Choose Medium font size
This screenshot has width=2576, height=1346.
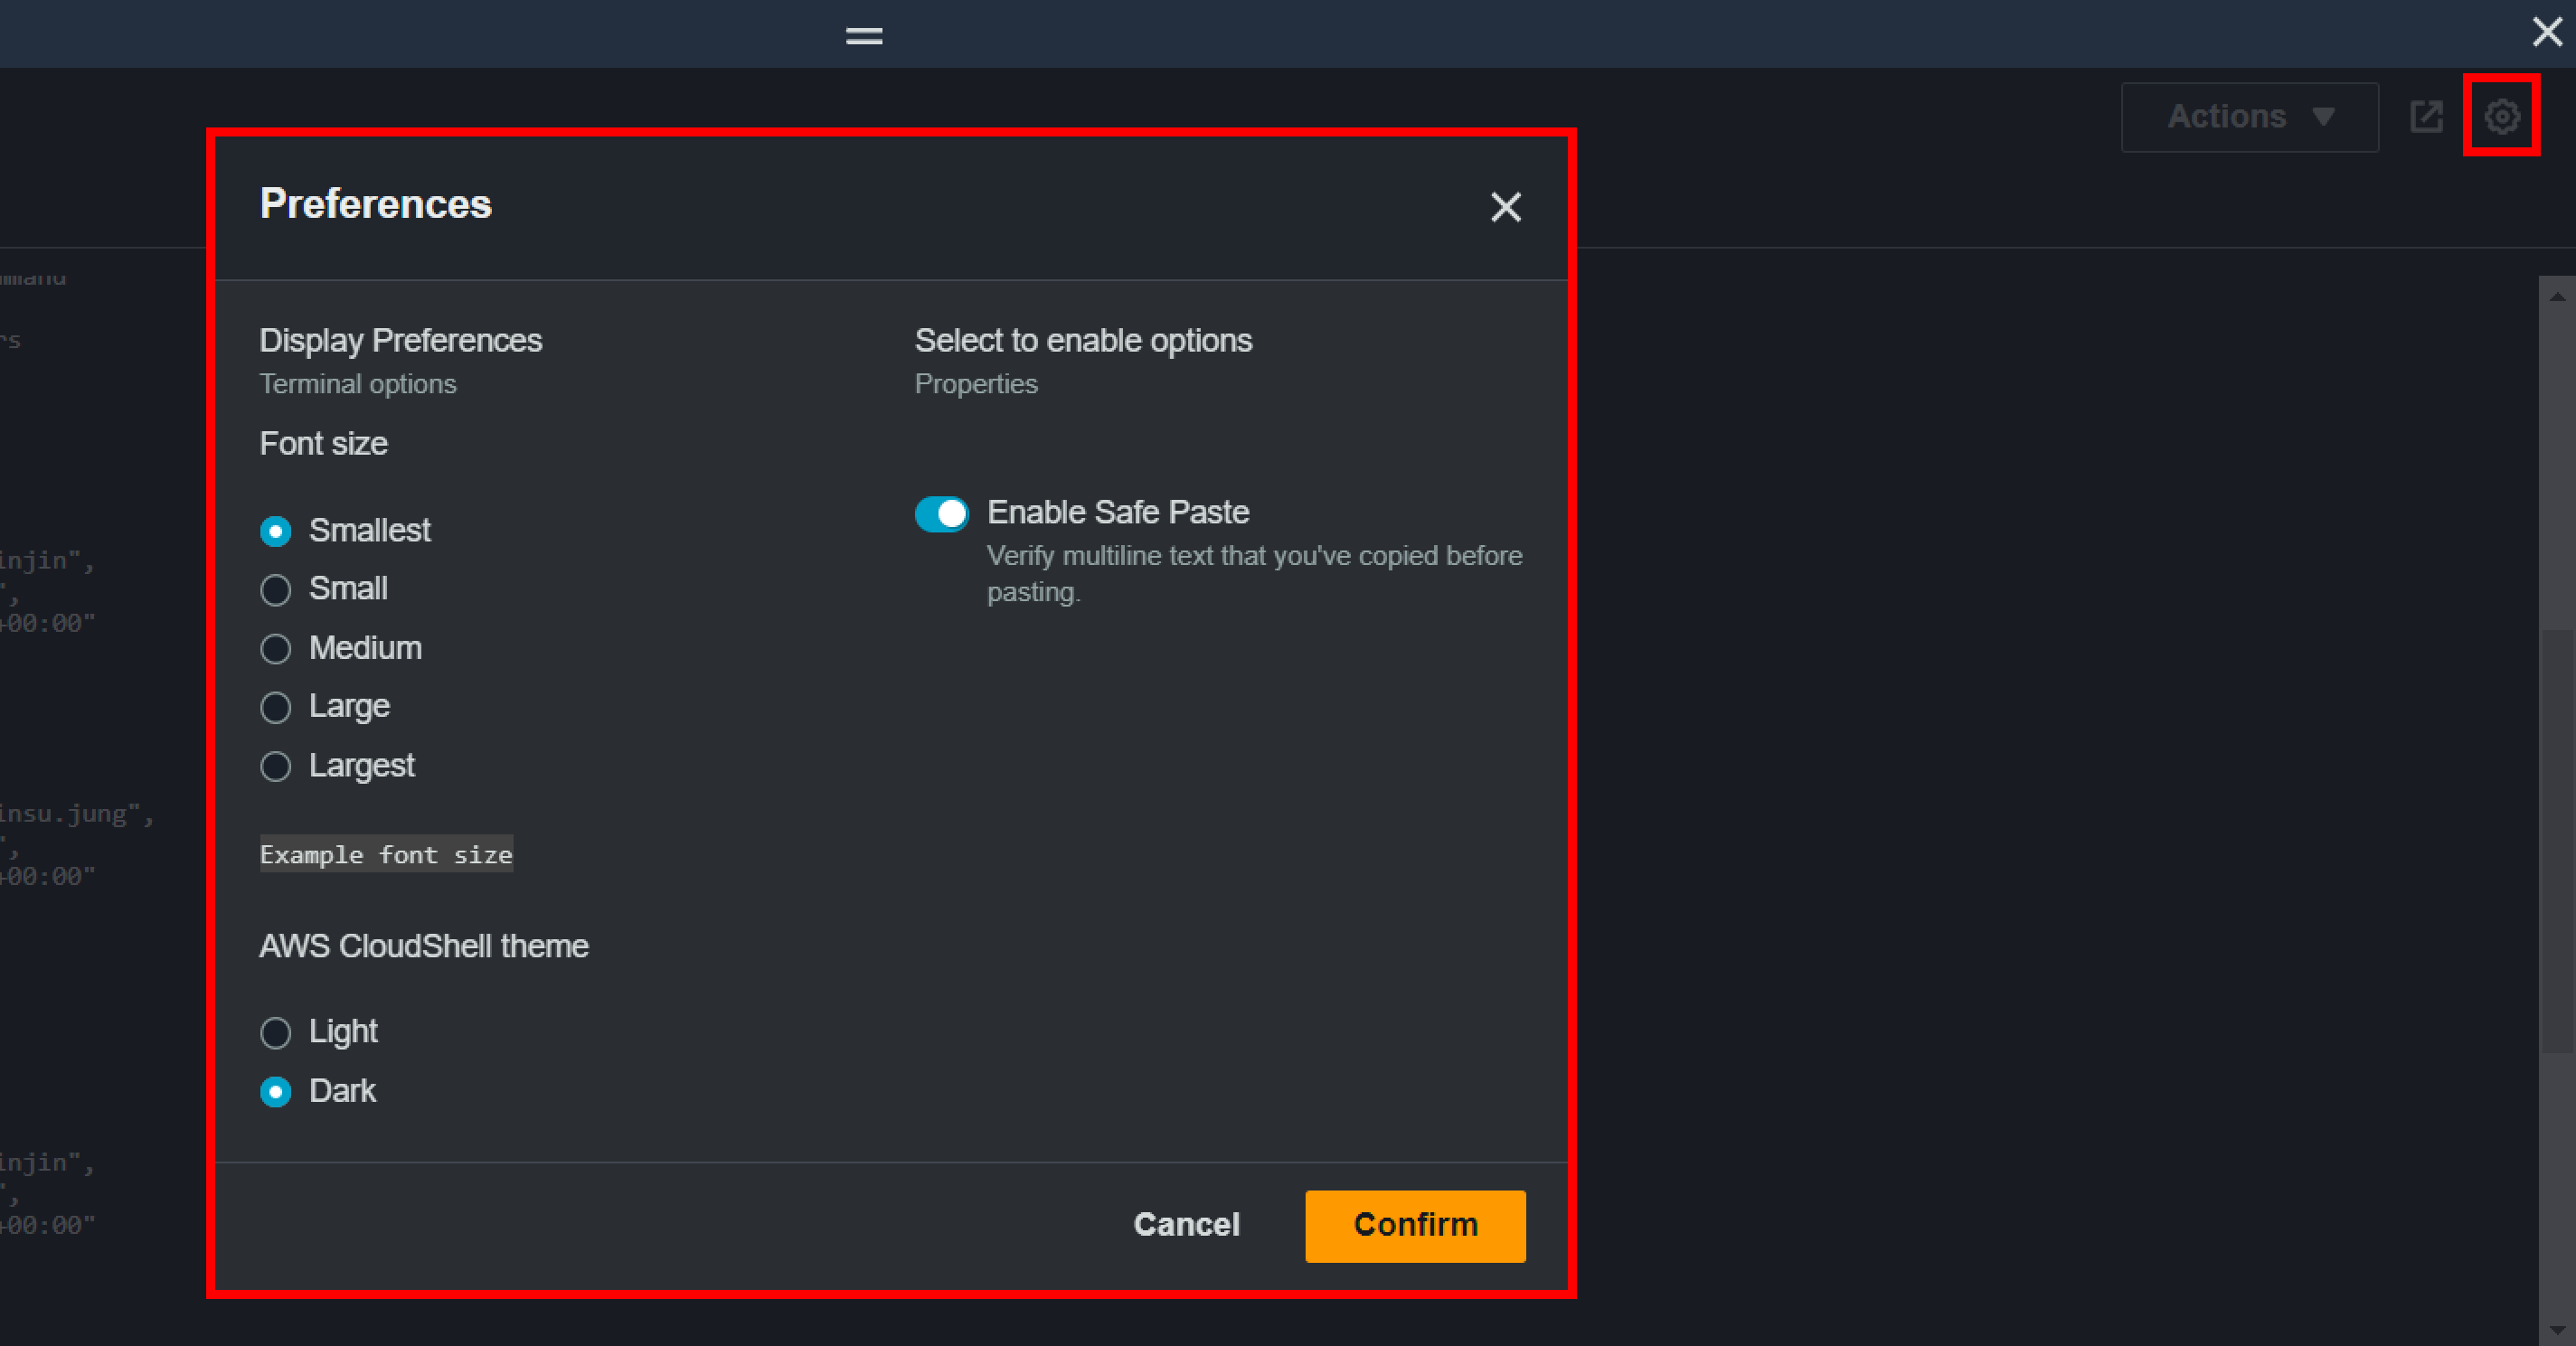coord(276,649)
